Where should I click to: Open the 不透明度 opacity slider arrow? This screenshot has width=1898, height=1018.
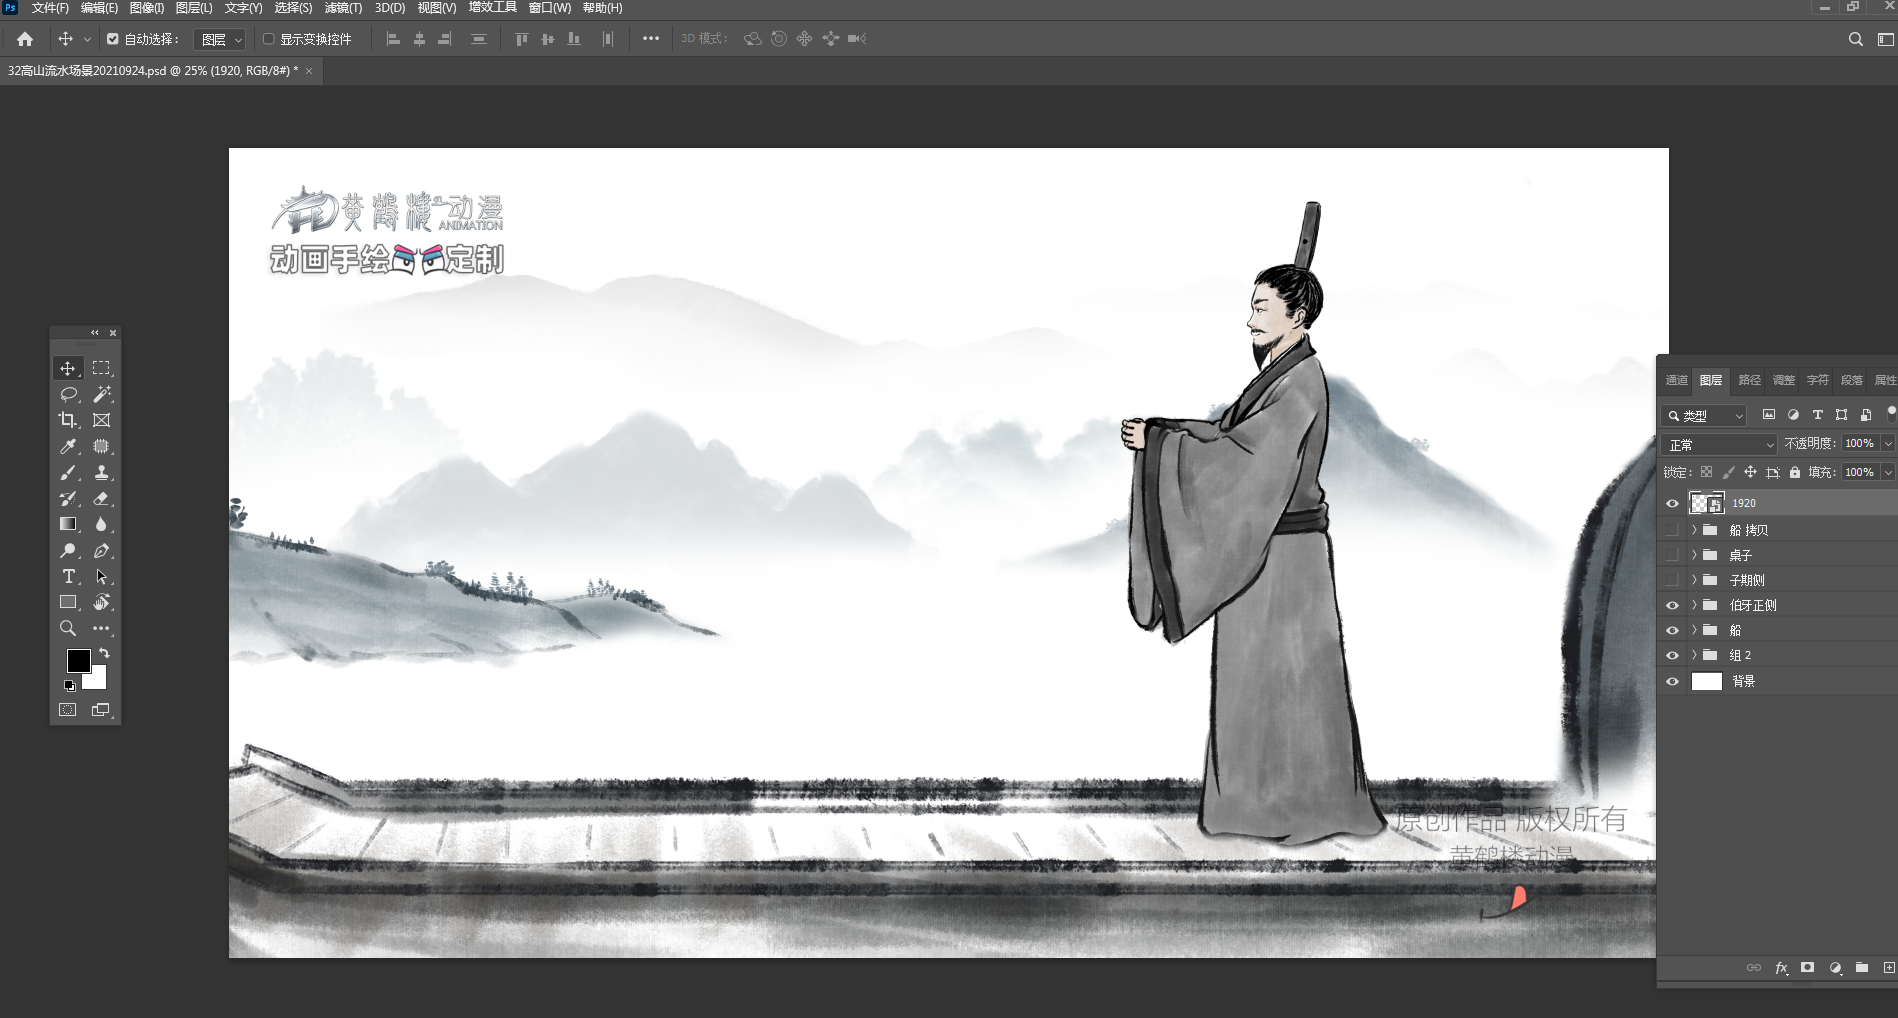point(1888,443)
